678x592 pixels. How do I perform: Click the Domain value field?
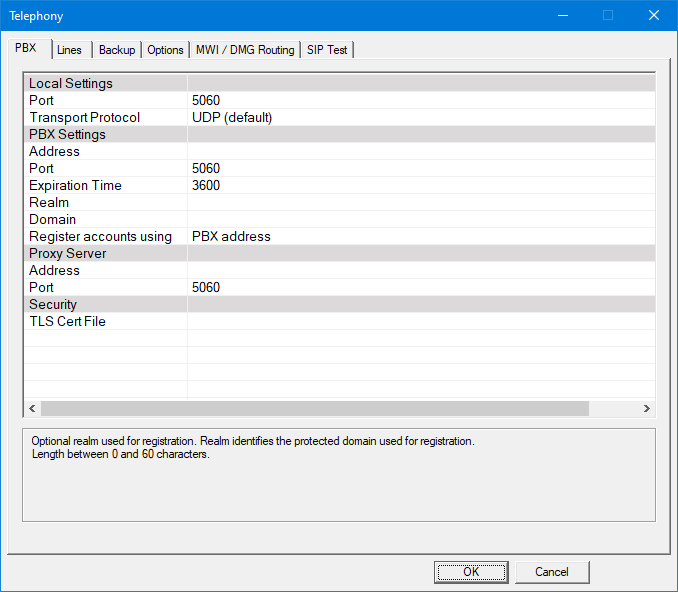[x=420, y=220]
